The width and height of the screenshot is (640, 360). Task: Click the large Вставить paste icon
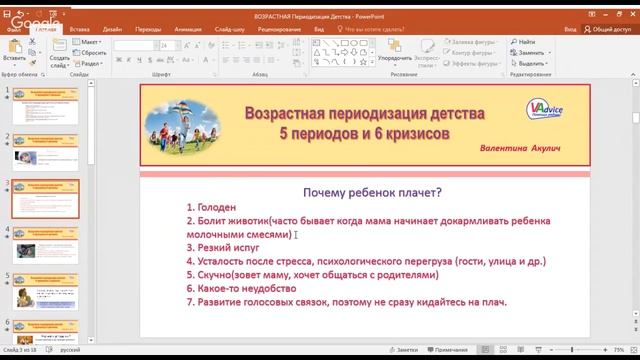click(15, 47)
